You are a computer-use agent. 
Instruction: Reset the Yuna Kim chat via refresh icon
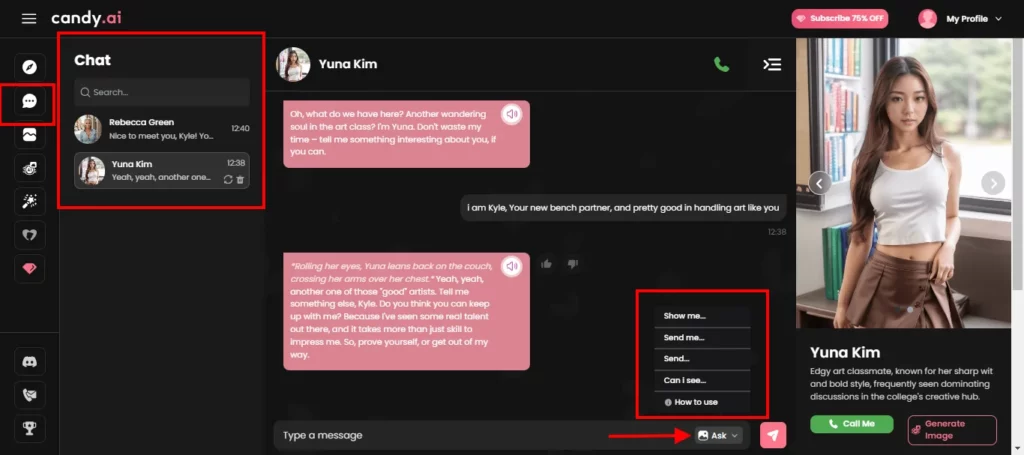[228, 180]
